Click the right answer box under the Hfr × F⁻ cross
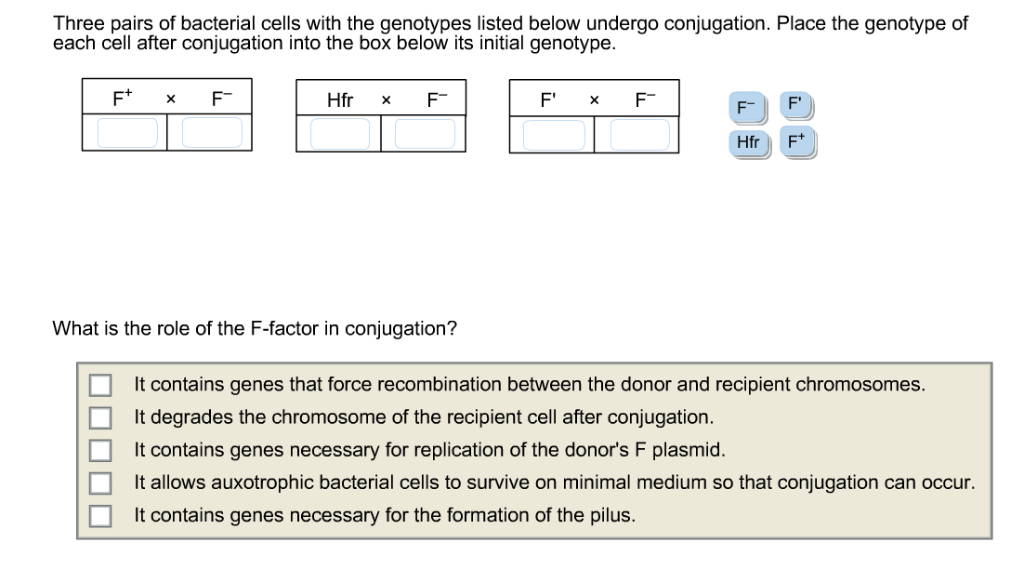Viewport: 1024px width, 582px height. 424,131
